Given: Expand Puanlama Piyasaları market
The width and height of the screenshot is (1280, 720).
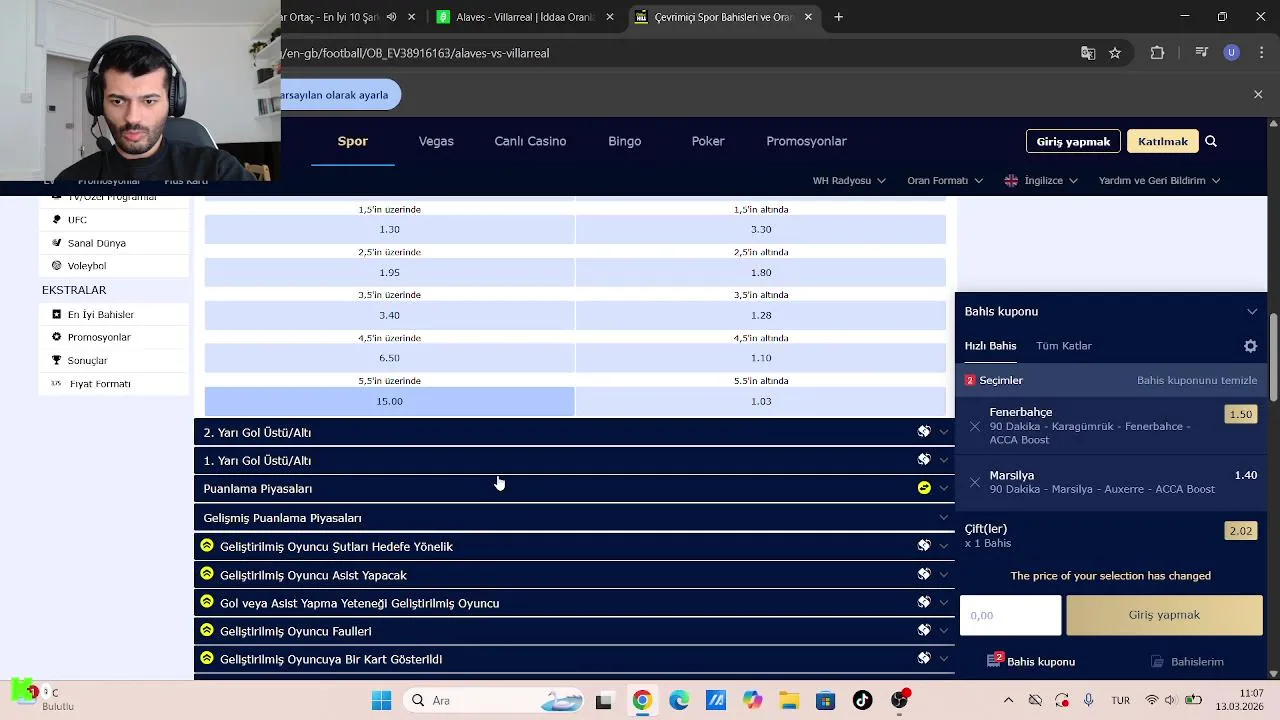Looking at the screenshot, I should coord(574,488).
